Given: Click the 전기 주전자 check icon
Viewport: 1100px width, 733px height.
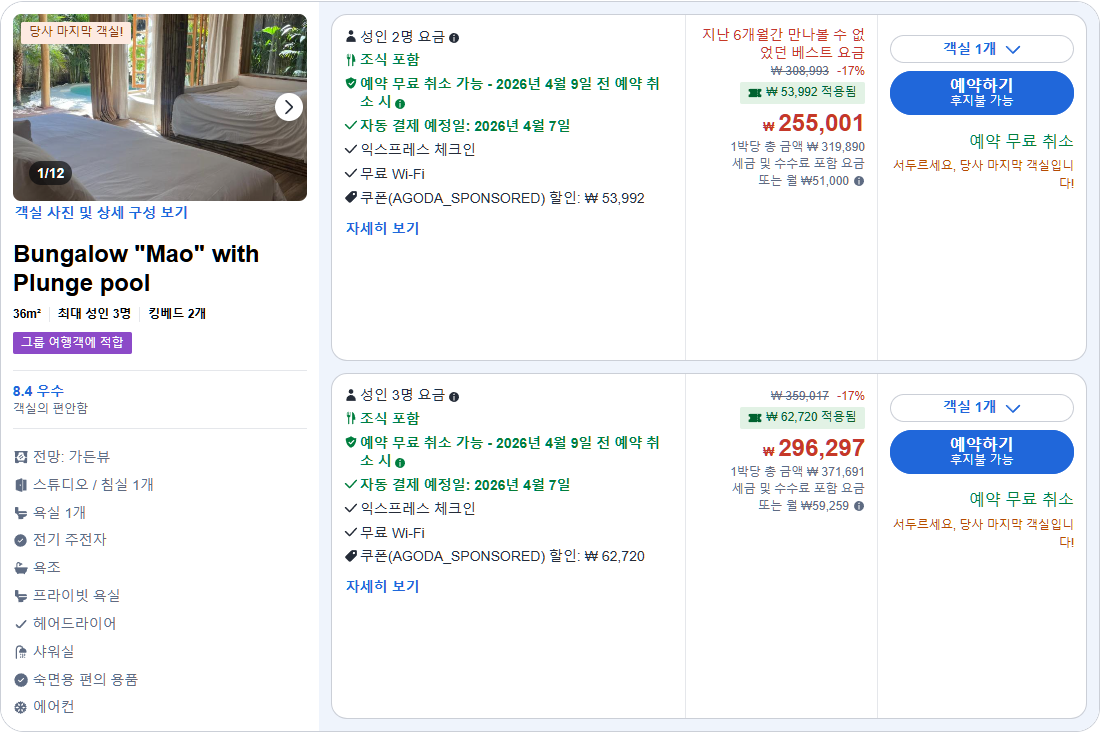Looking at the screenshot, I should tap(21, 540).
